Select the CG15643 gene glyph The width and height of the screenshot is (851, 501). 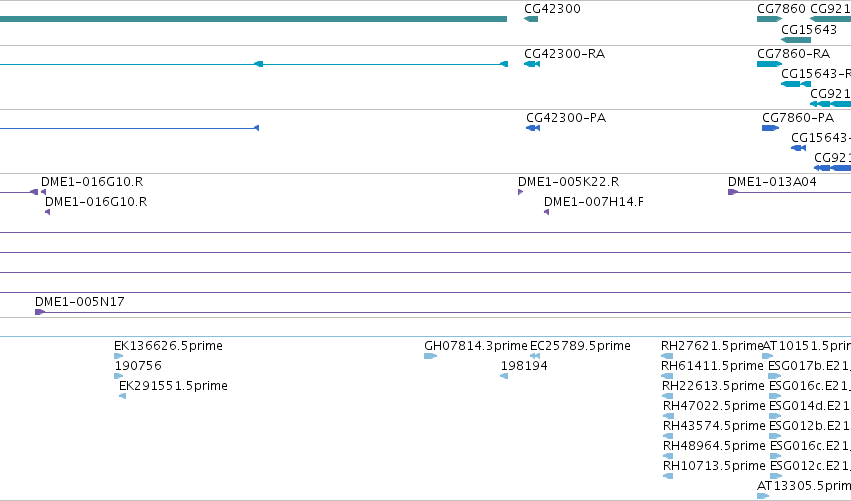pyautogui.click(x=796, y=40)
